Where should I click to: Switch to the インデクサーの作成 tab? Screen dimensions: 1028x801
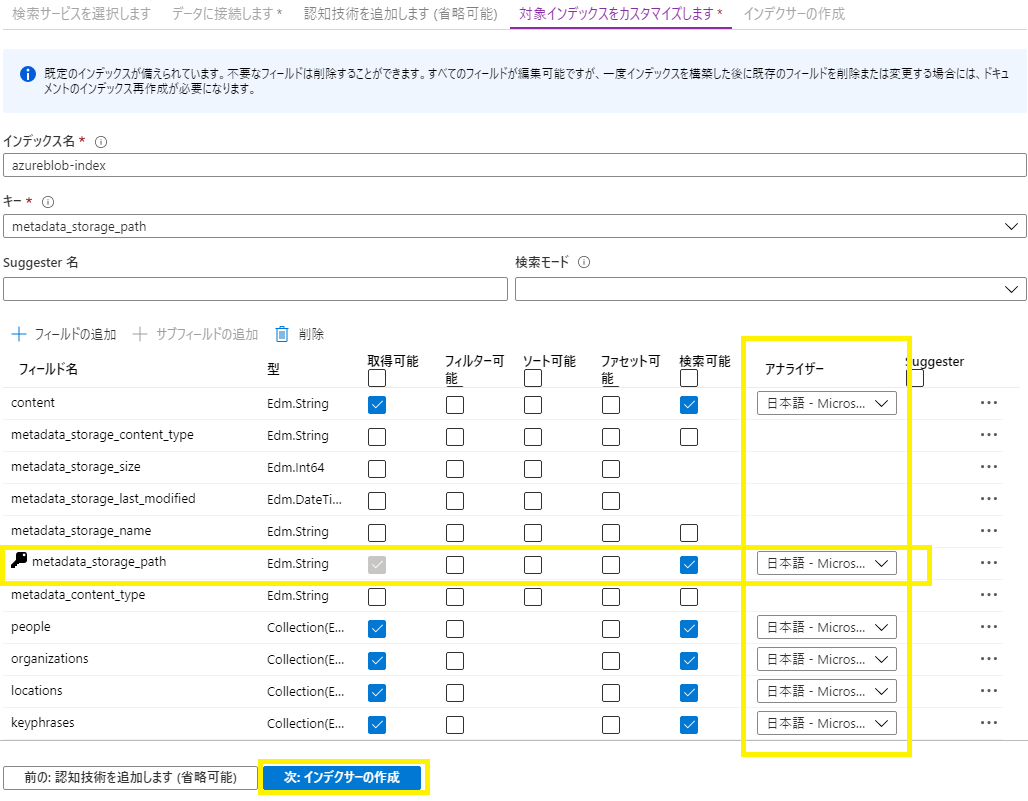click(794, 14)
